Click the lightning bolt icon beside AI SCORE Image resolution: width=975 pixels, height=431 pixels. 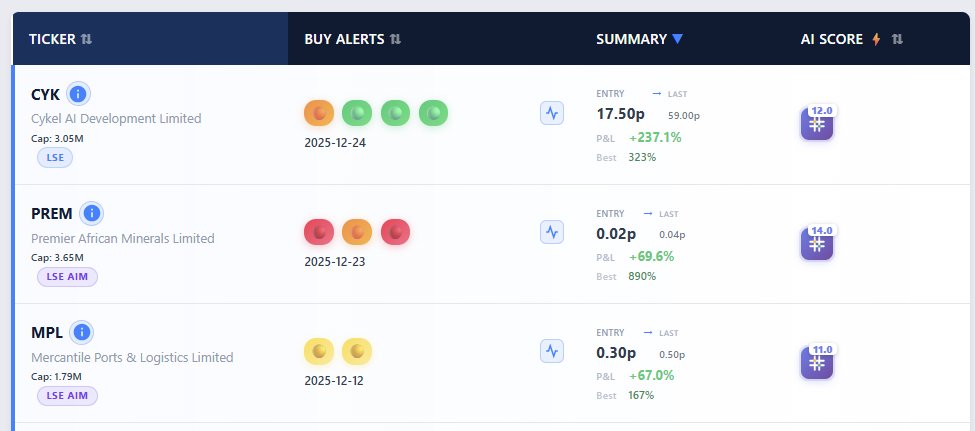tap(876, 39)
